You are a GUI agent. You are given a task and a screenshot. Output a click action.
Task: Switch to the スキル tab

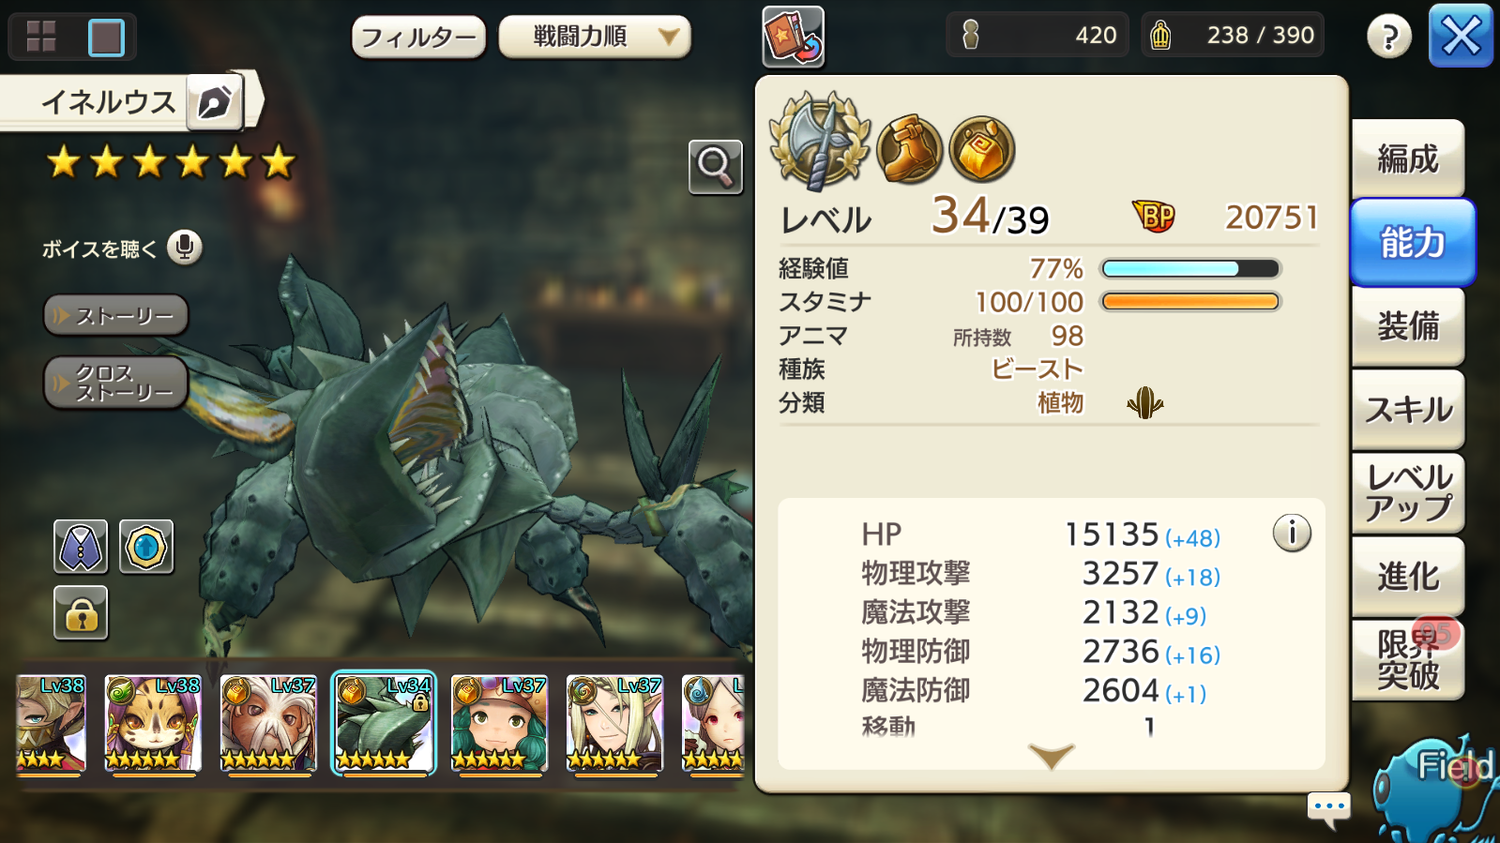1408,409
